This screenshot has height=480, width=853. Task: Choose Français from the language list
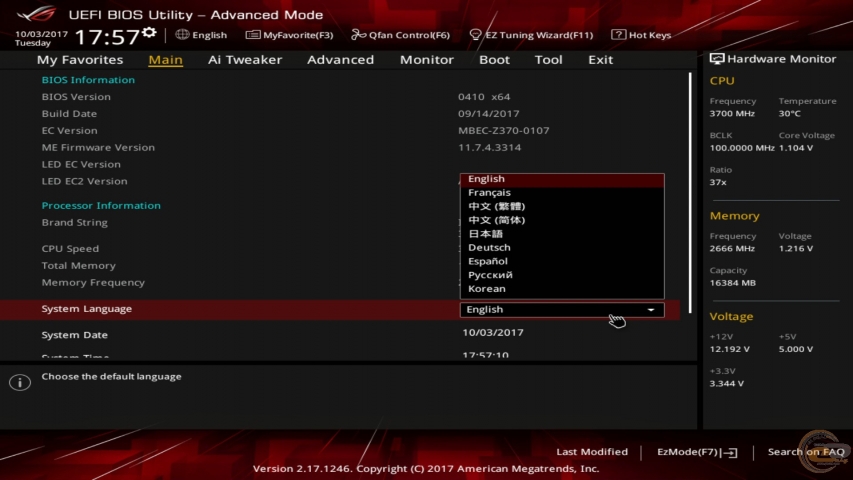coord(562,193)
